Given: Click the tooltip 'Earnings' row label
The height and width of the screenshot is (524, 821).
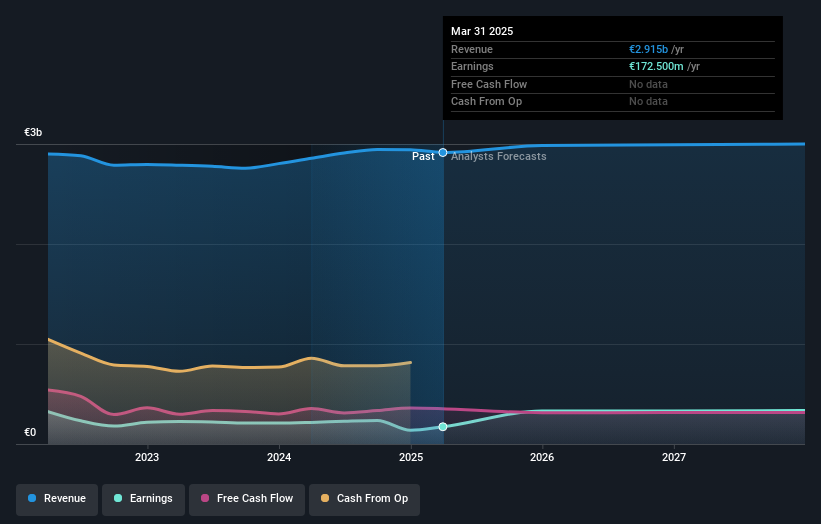Looking at the screenshot, I should tap(472, 66).
